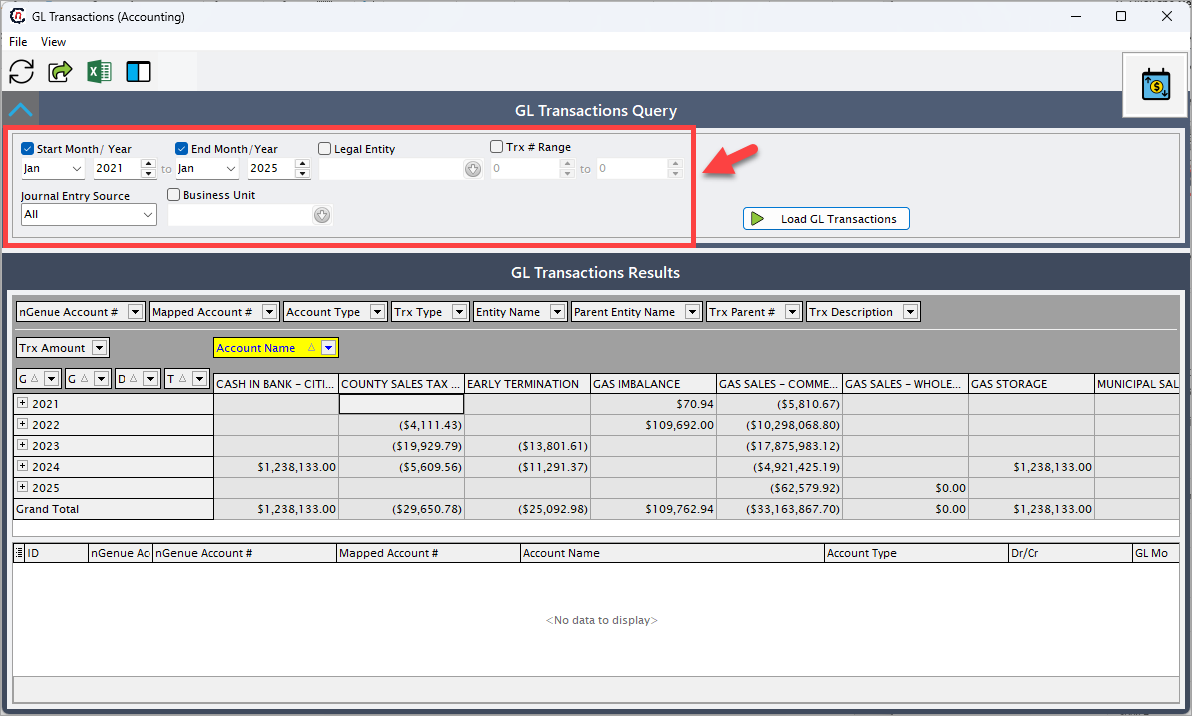The width and height of the screenshot is (1192, 716).
Task: Select the ($33,163,867.70) grand total cell
Action: tap(779, 509)
